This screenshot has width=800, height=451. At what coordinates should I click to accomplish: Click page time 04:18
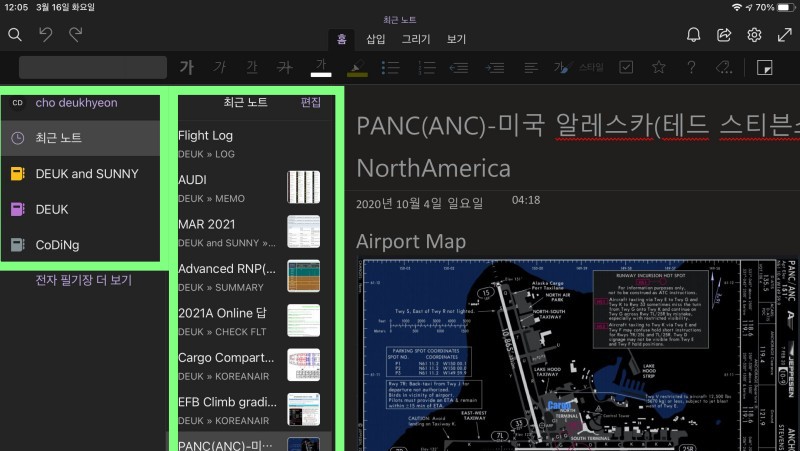point(526,200)
